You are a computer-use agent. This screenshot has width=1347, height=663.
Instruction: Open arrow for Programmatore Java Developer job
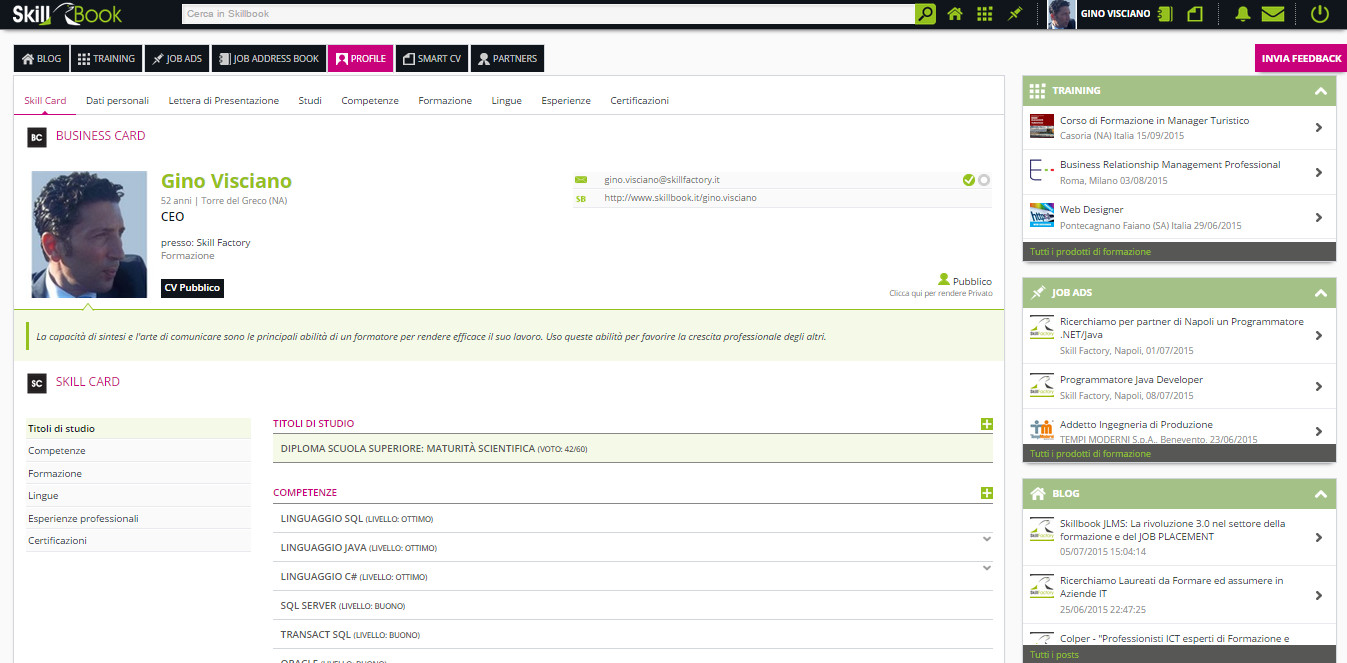click(x=1319, y=387)
